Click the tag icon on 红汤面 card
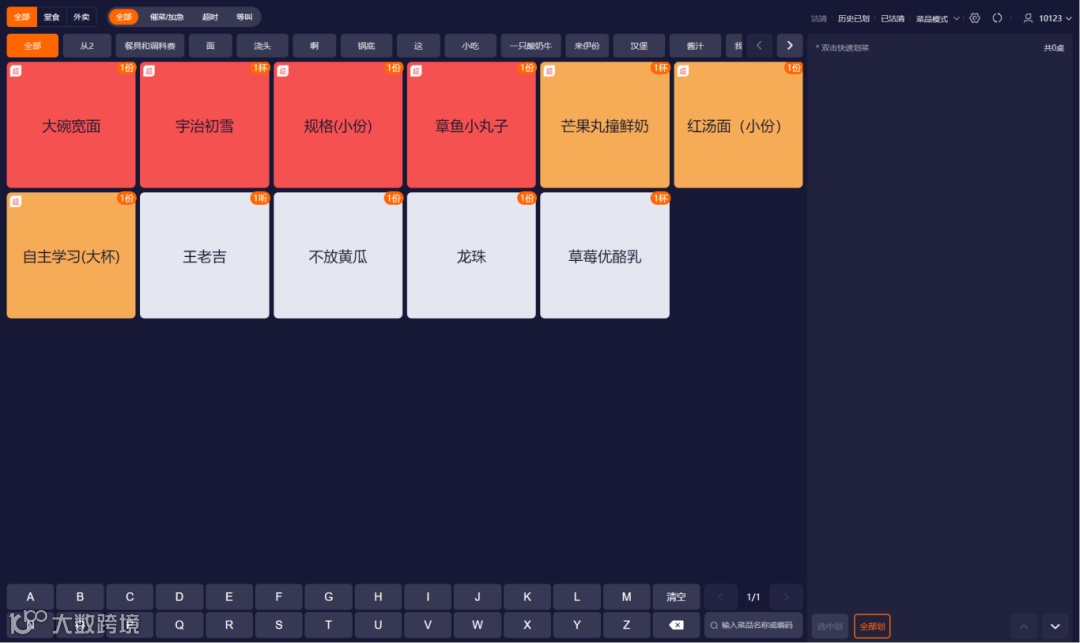Screen dimensions: 1080x643 pyautogui.click(x=683, y=71)
